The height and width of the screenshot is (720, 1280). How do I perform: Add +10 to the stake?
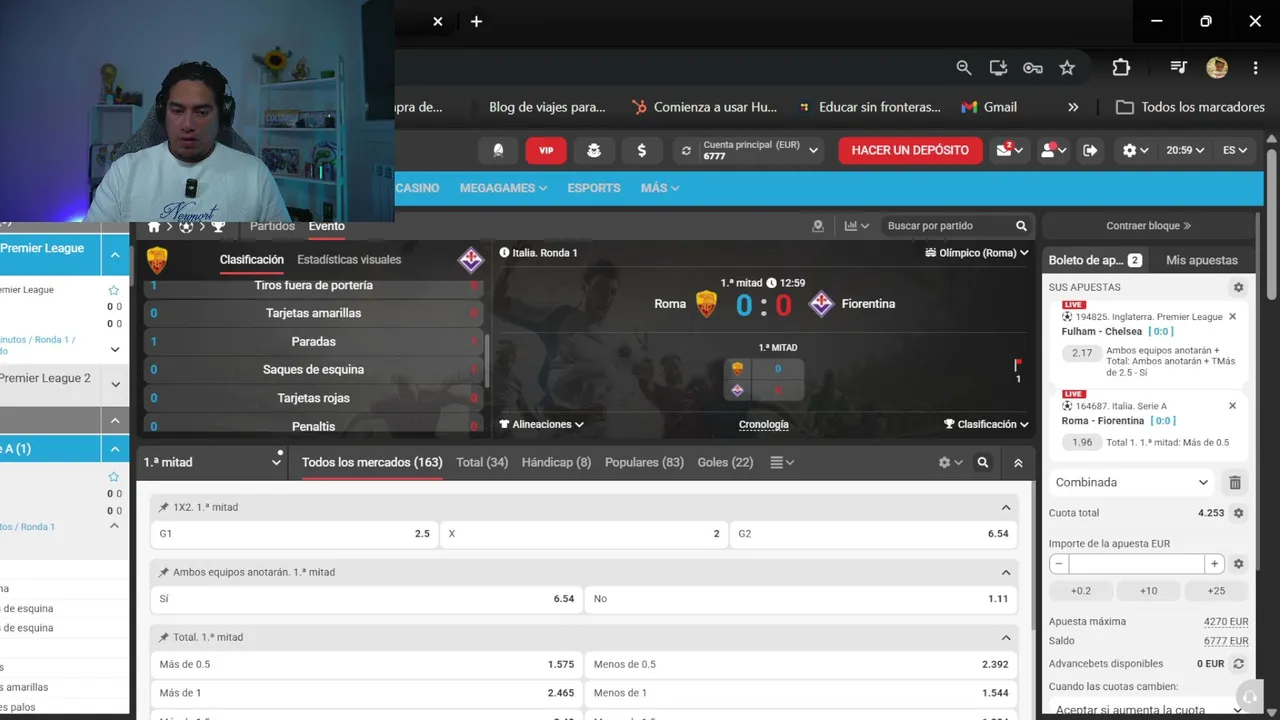(1148, 591)
